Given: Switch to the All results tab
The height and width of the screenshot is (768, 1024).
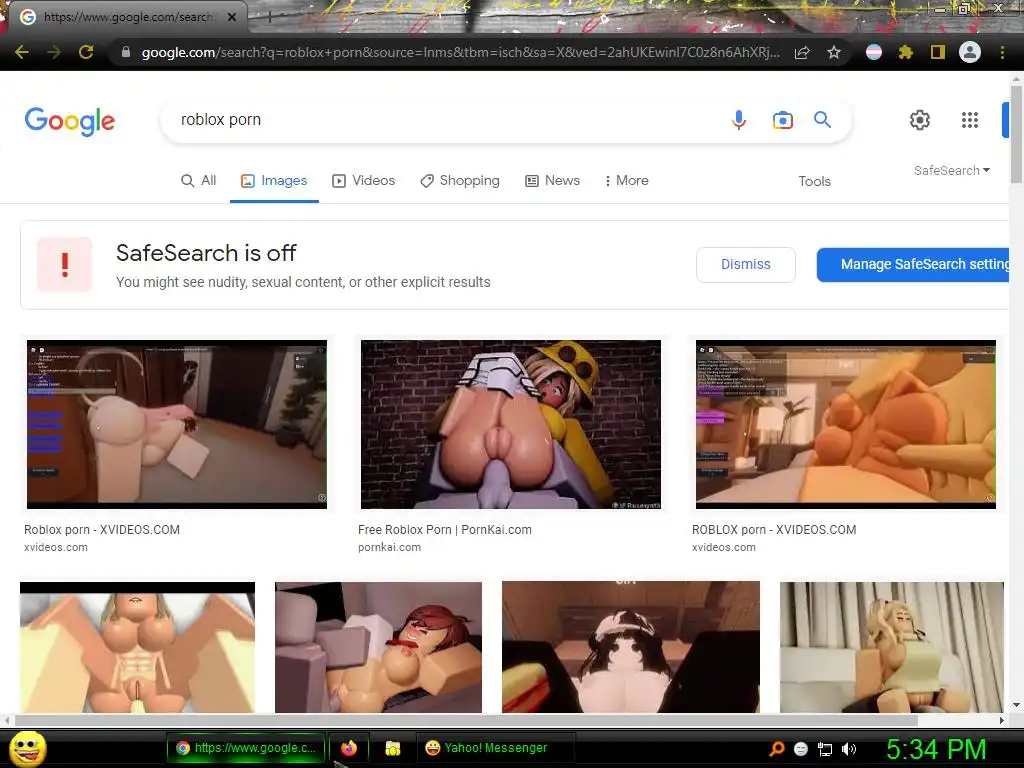Looking at the screenshot, I should coord(199,181).
